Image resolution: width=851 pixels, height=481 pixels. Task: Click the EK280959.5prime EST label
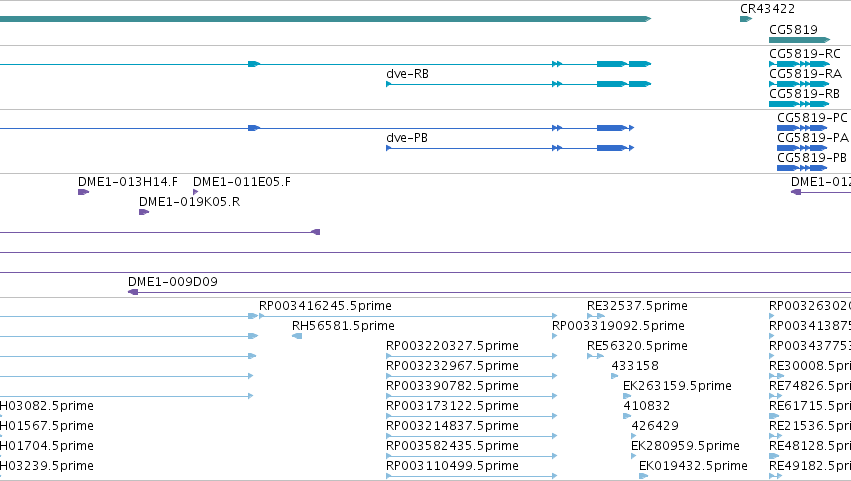tap(685, 446)
